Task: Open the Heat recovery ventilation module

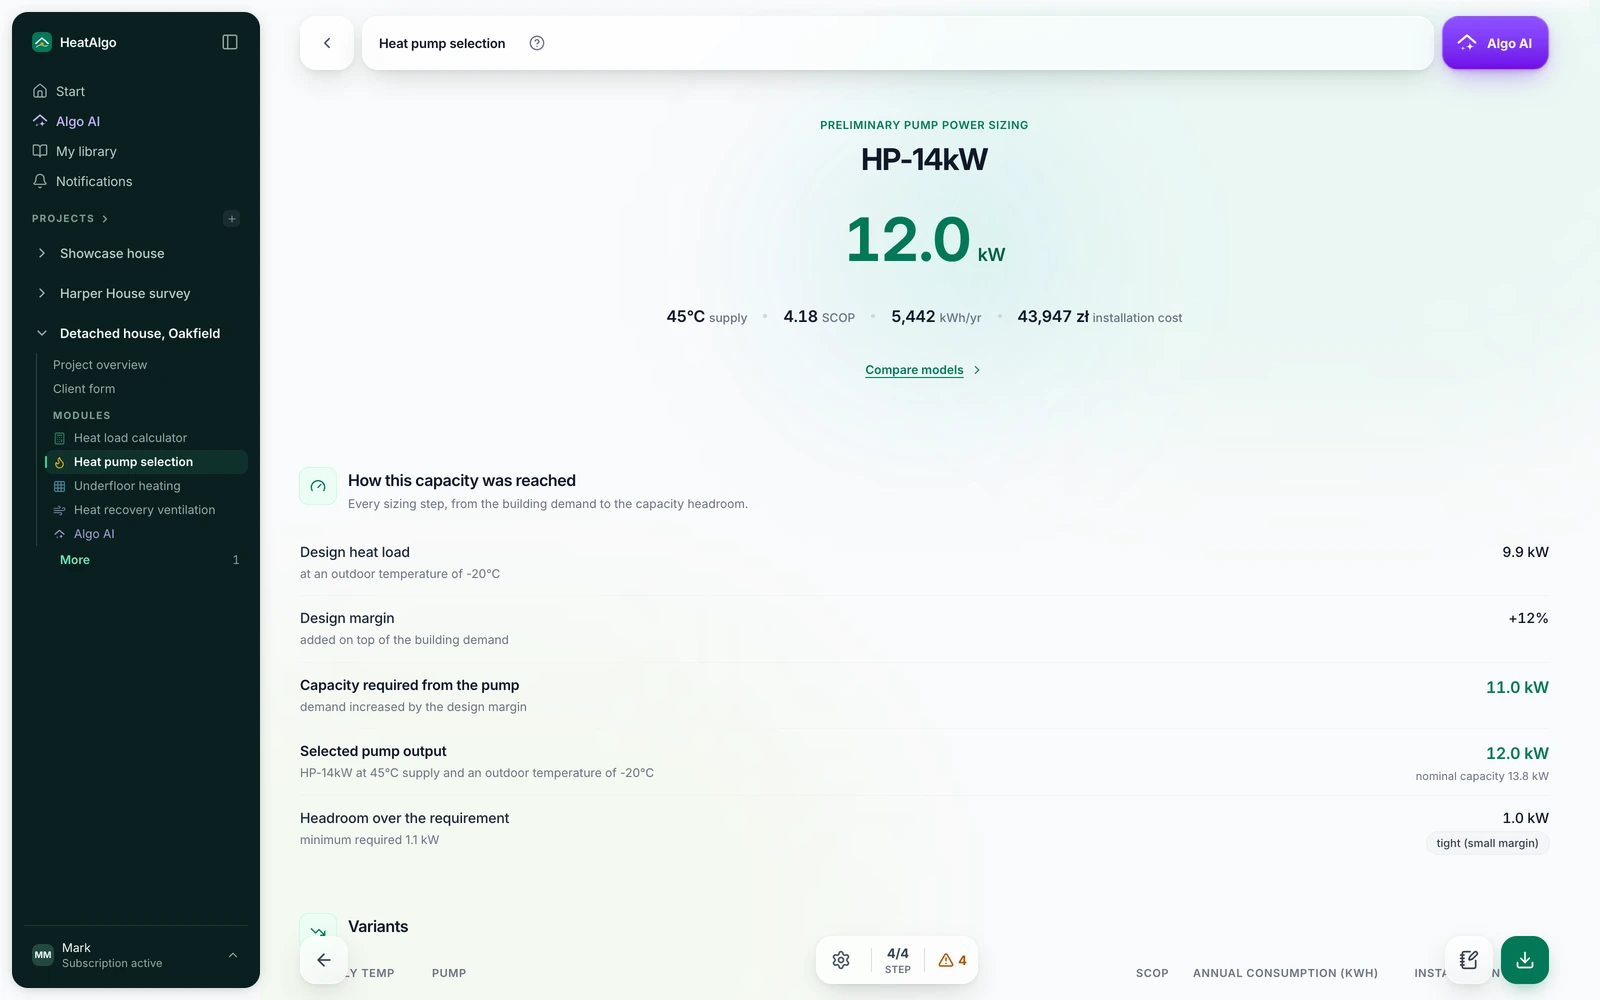Action: click(146, 510)
